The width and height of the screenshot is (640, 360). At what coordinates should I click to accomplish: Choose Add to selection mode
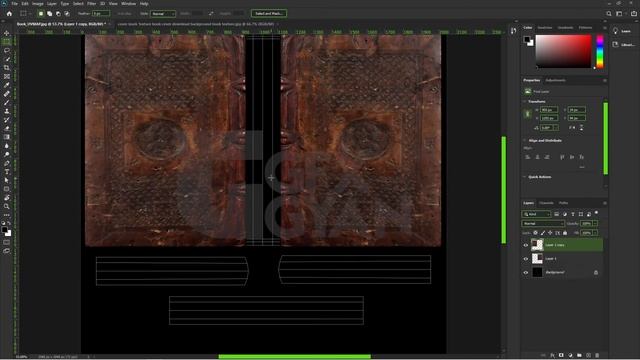point(49,13)
